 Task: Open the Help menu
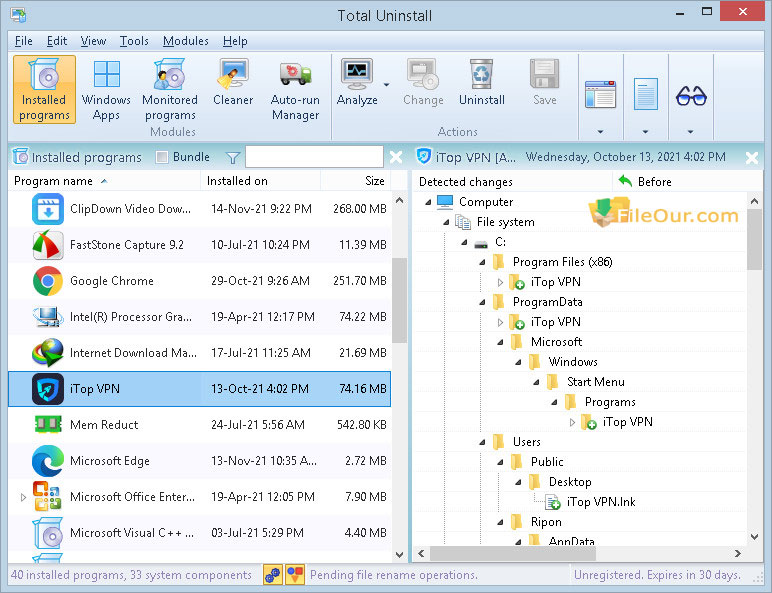pos(235,41)
